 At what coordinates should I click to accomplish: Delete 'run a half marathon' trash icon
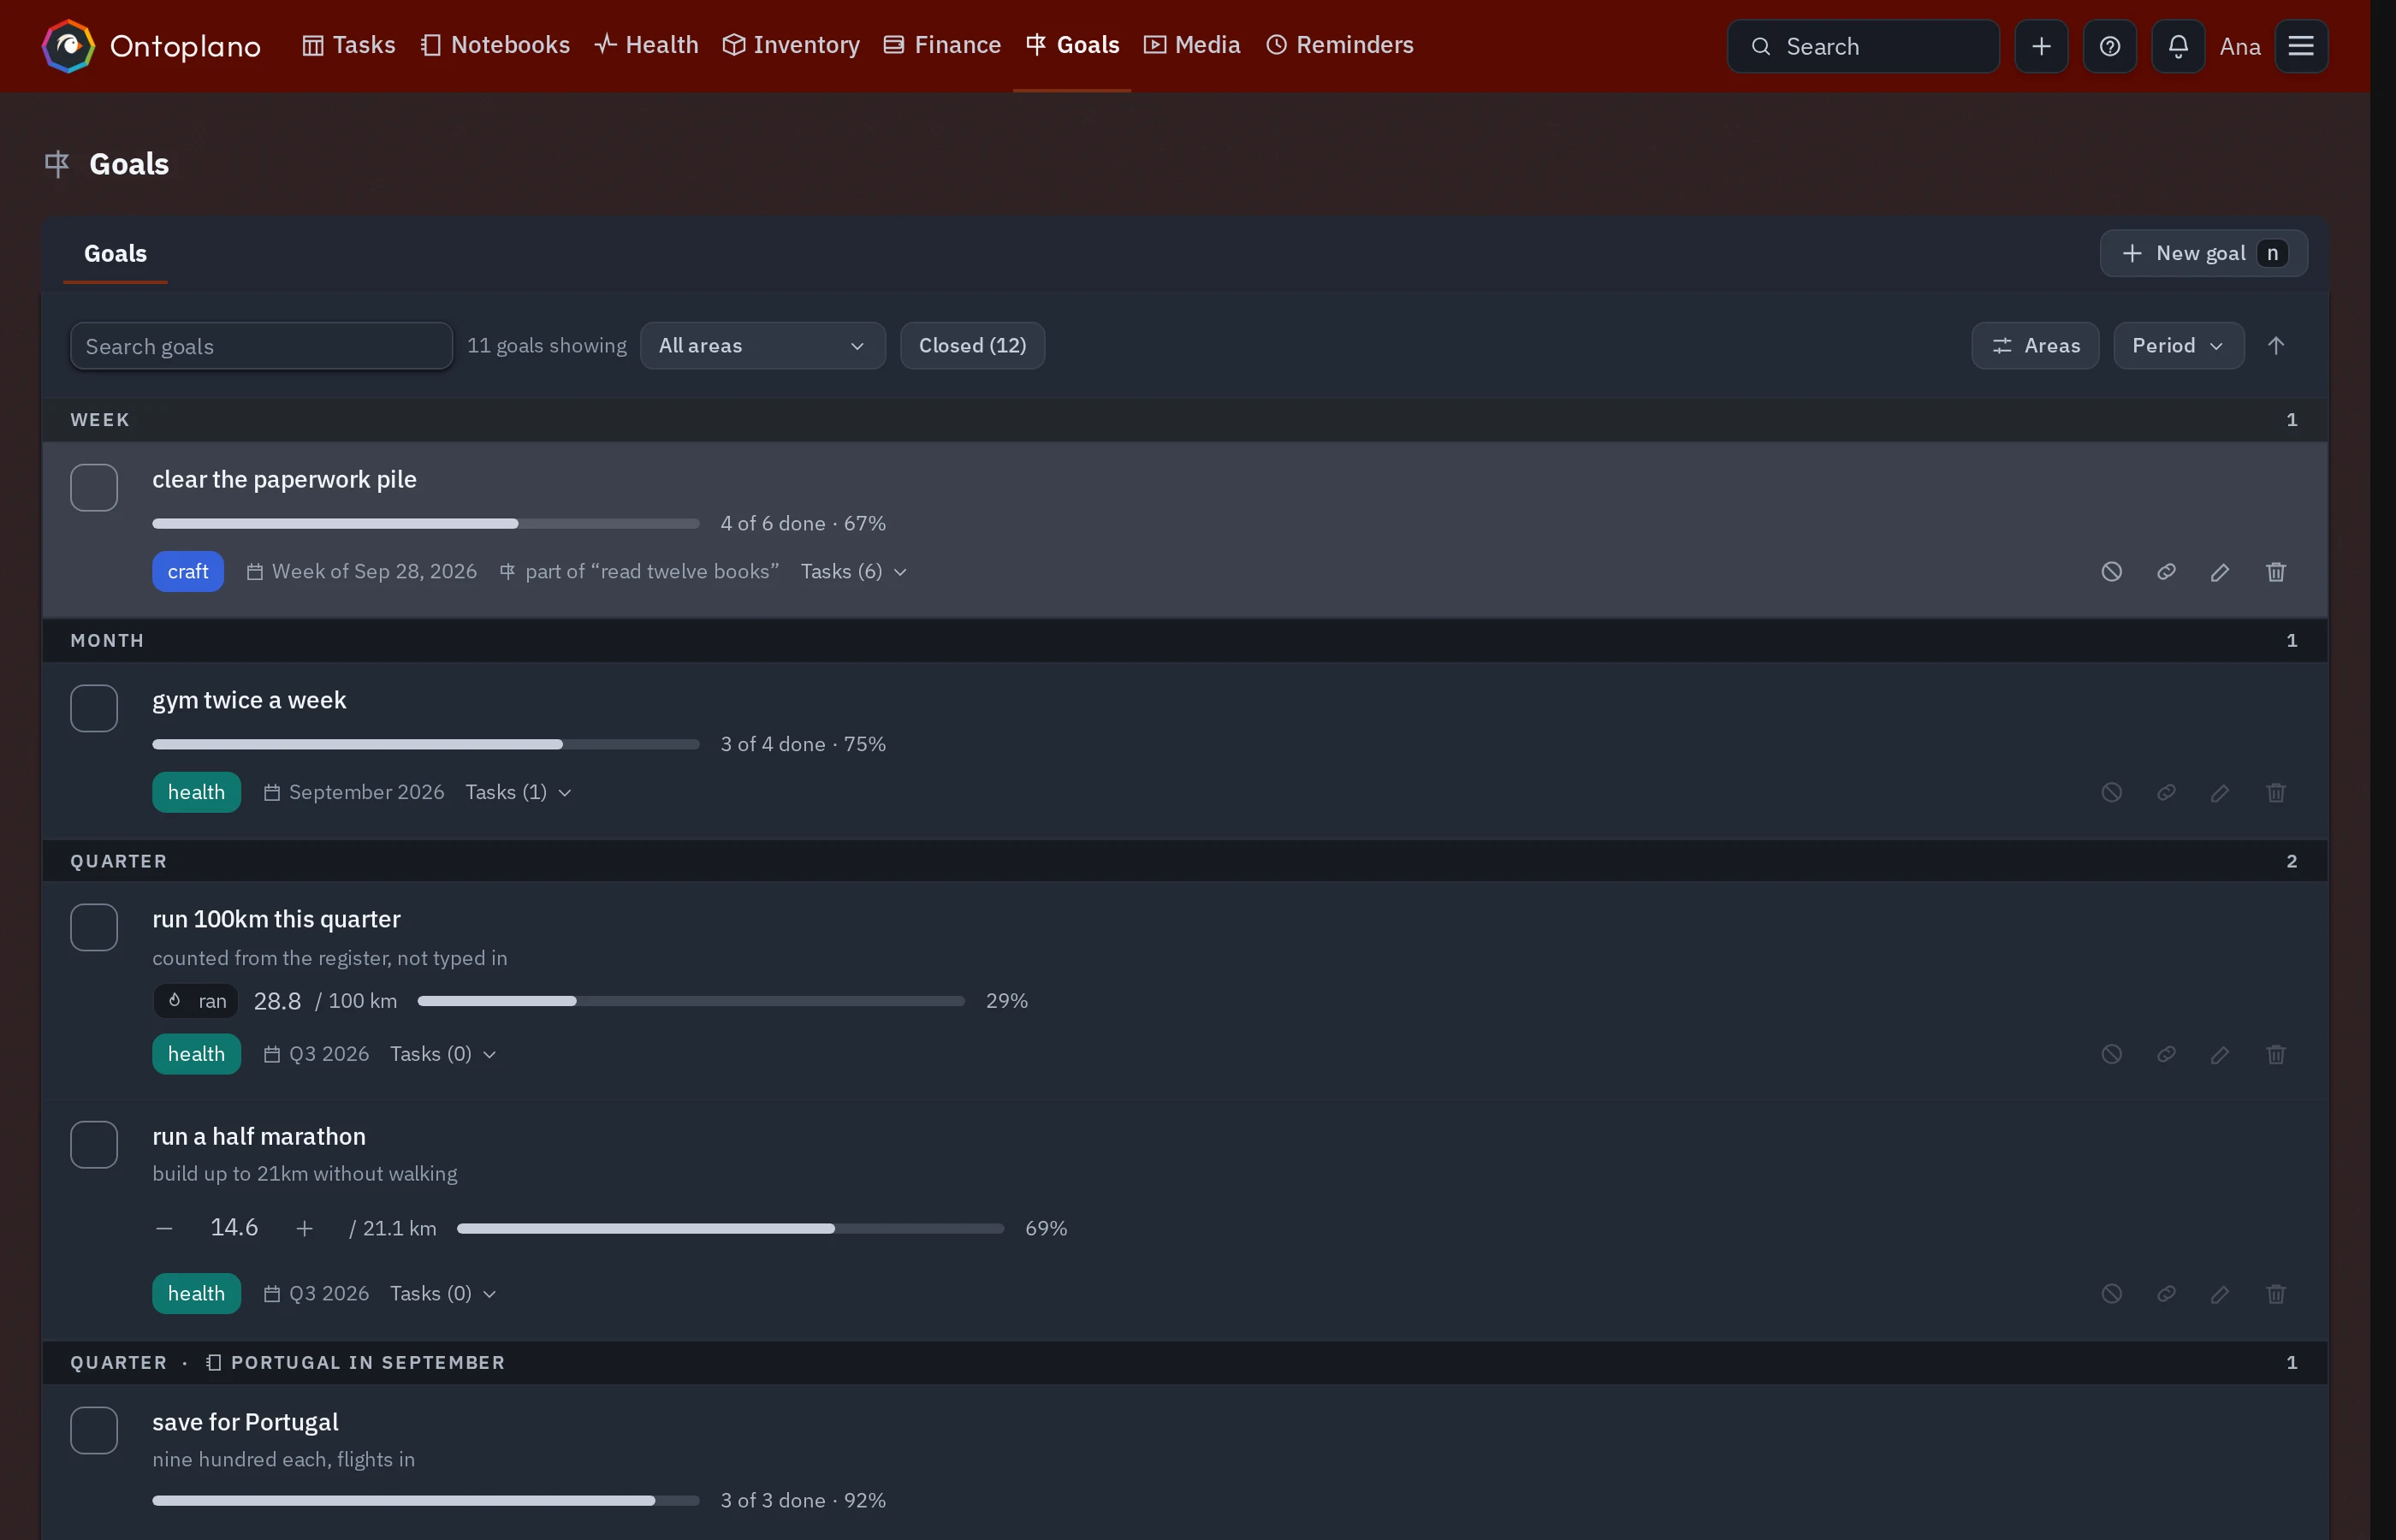(2276, 1294)
